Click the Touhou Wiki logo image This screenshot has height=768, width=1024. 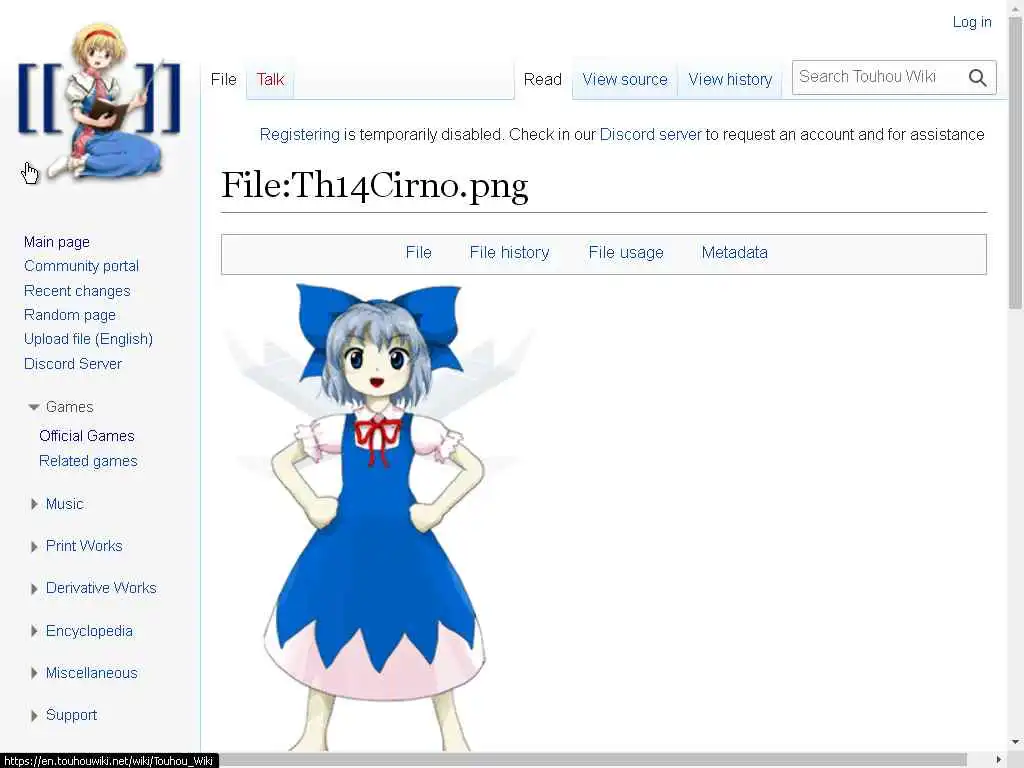pos(99,101)
